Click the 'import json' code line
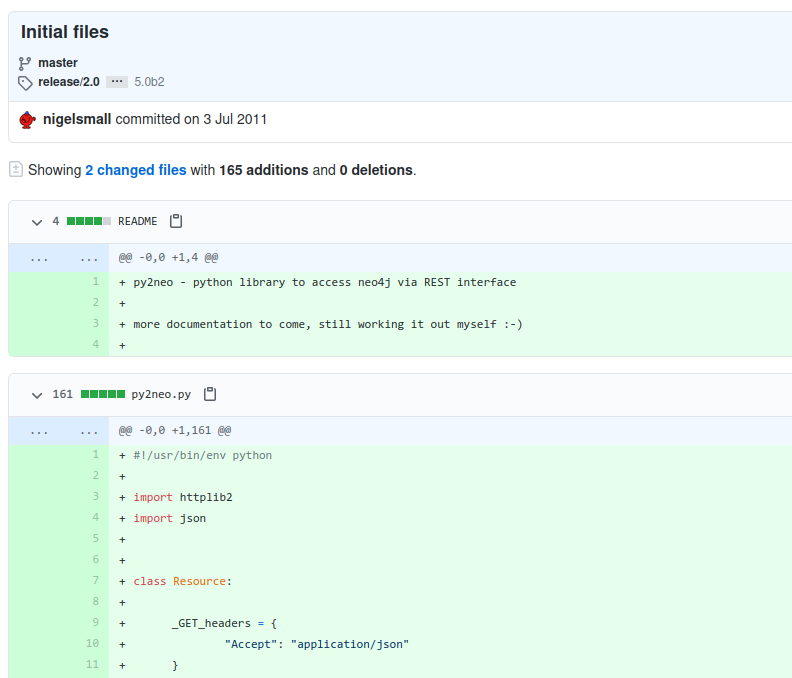The image size is (792, 678). (170, 518)
